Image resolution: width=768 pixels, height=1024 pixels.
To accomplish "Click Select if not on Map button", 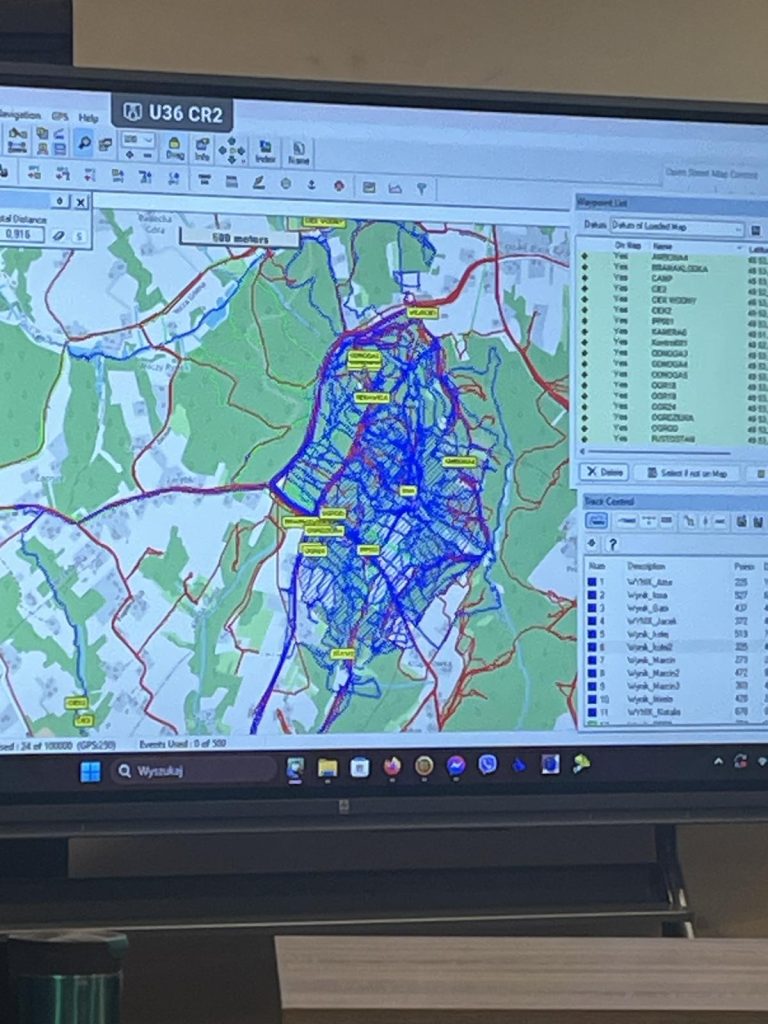I will click(x=687, y=473).
